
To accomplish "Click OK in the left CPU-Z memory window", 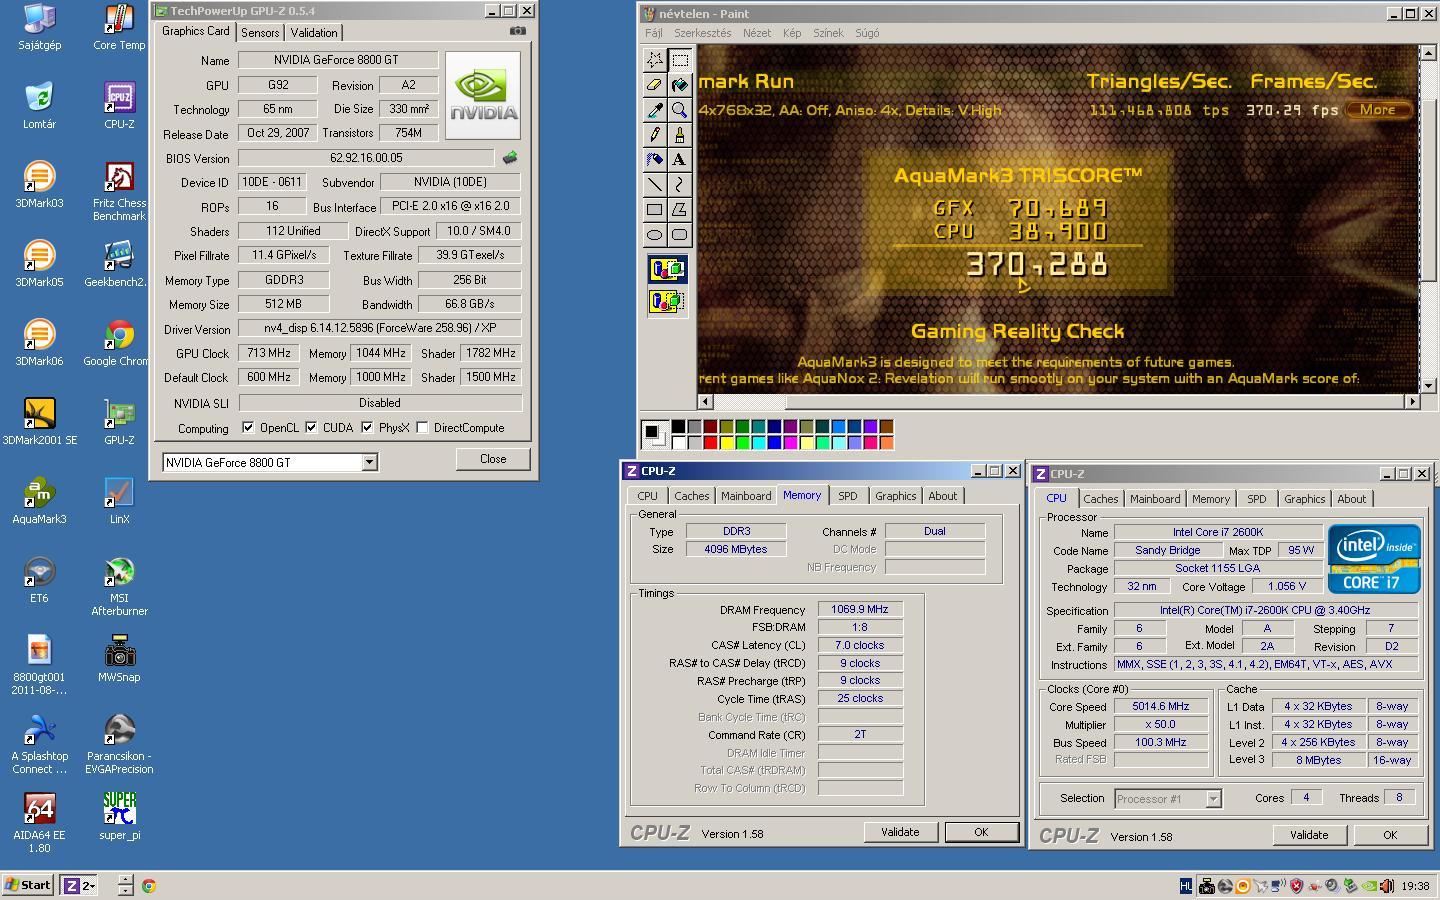I will [x=981, y=832].
